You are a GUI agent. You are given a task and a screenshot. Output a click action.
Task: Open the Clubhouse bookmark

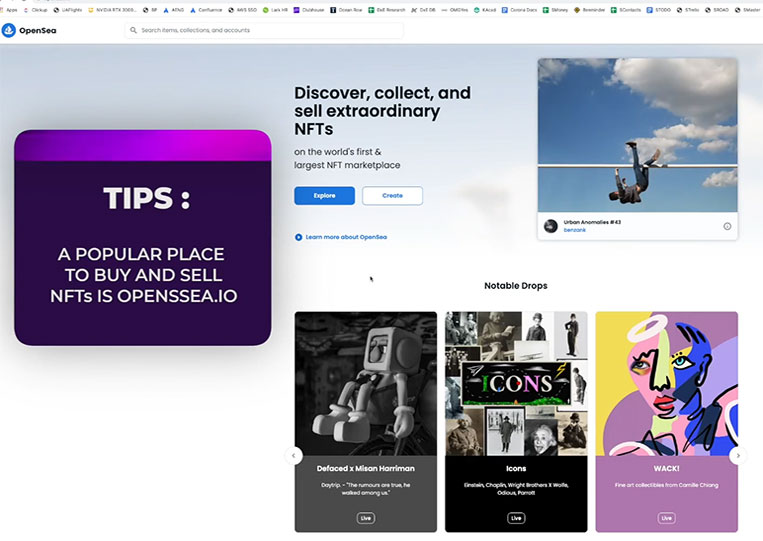point(309,10)
